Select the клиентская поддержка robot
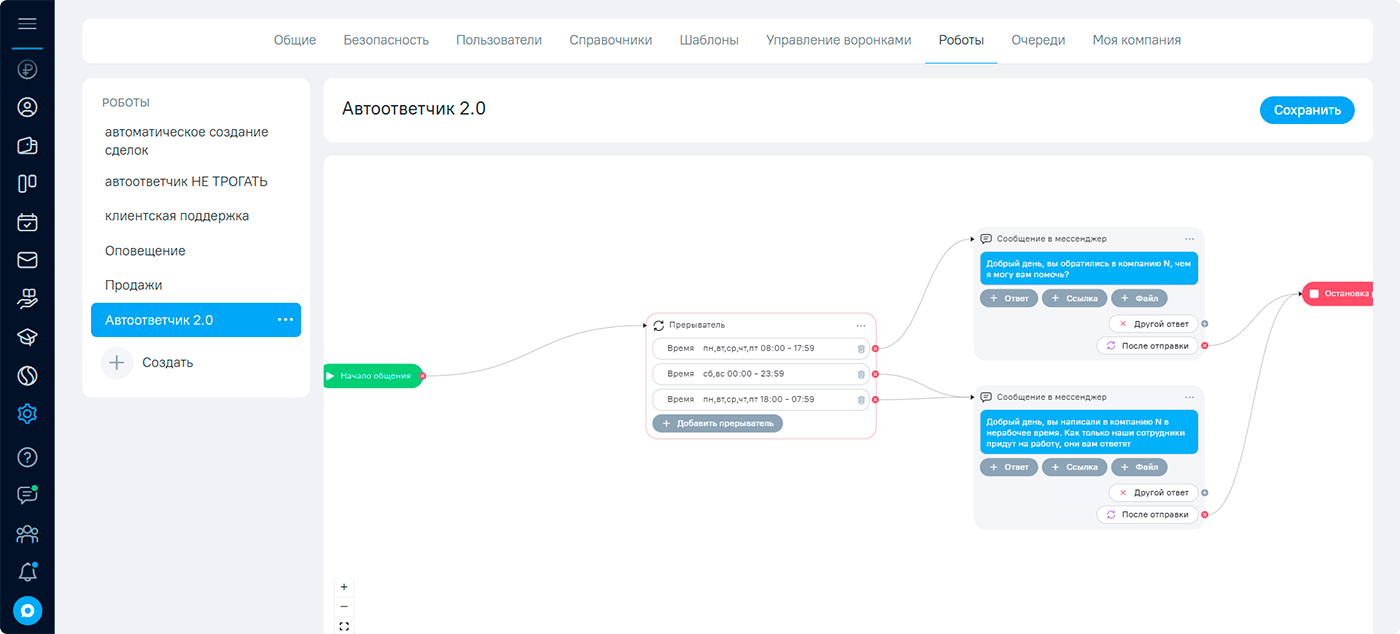The image size is (1400, 634). (x=177, y=216)
